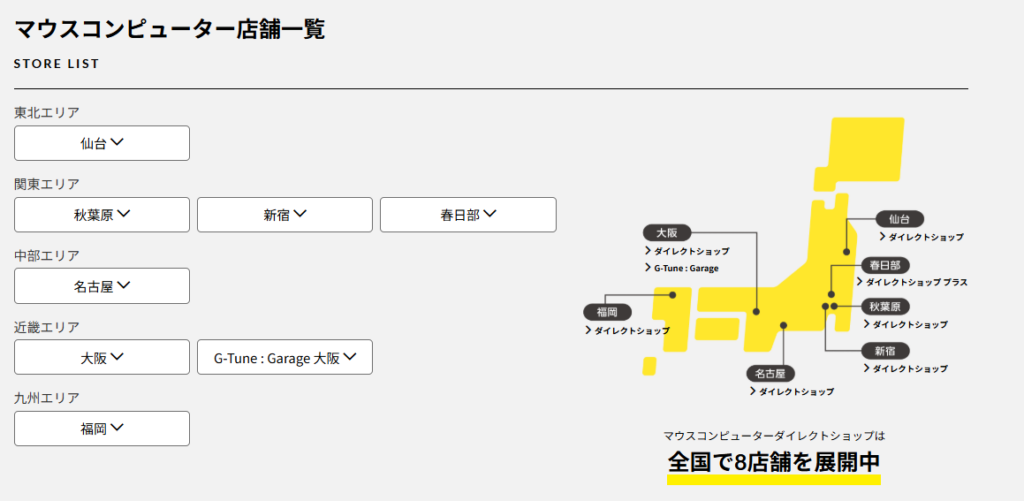Click the 福岡 label on the map

pyautogui.click(x=607, y=311)
